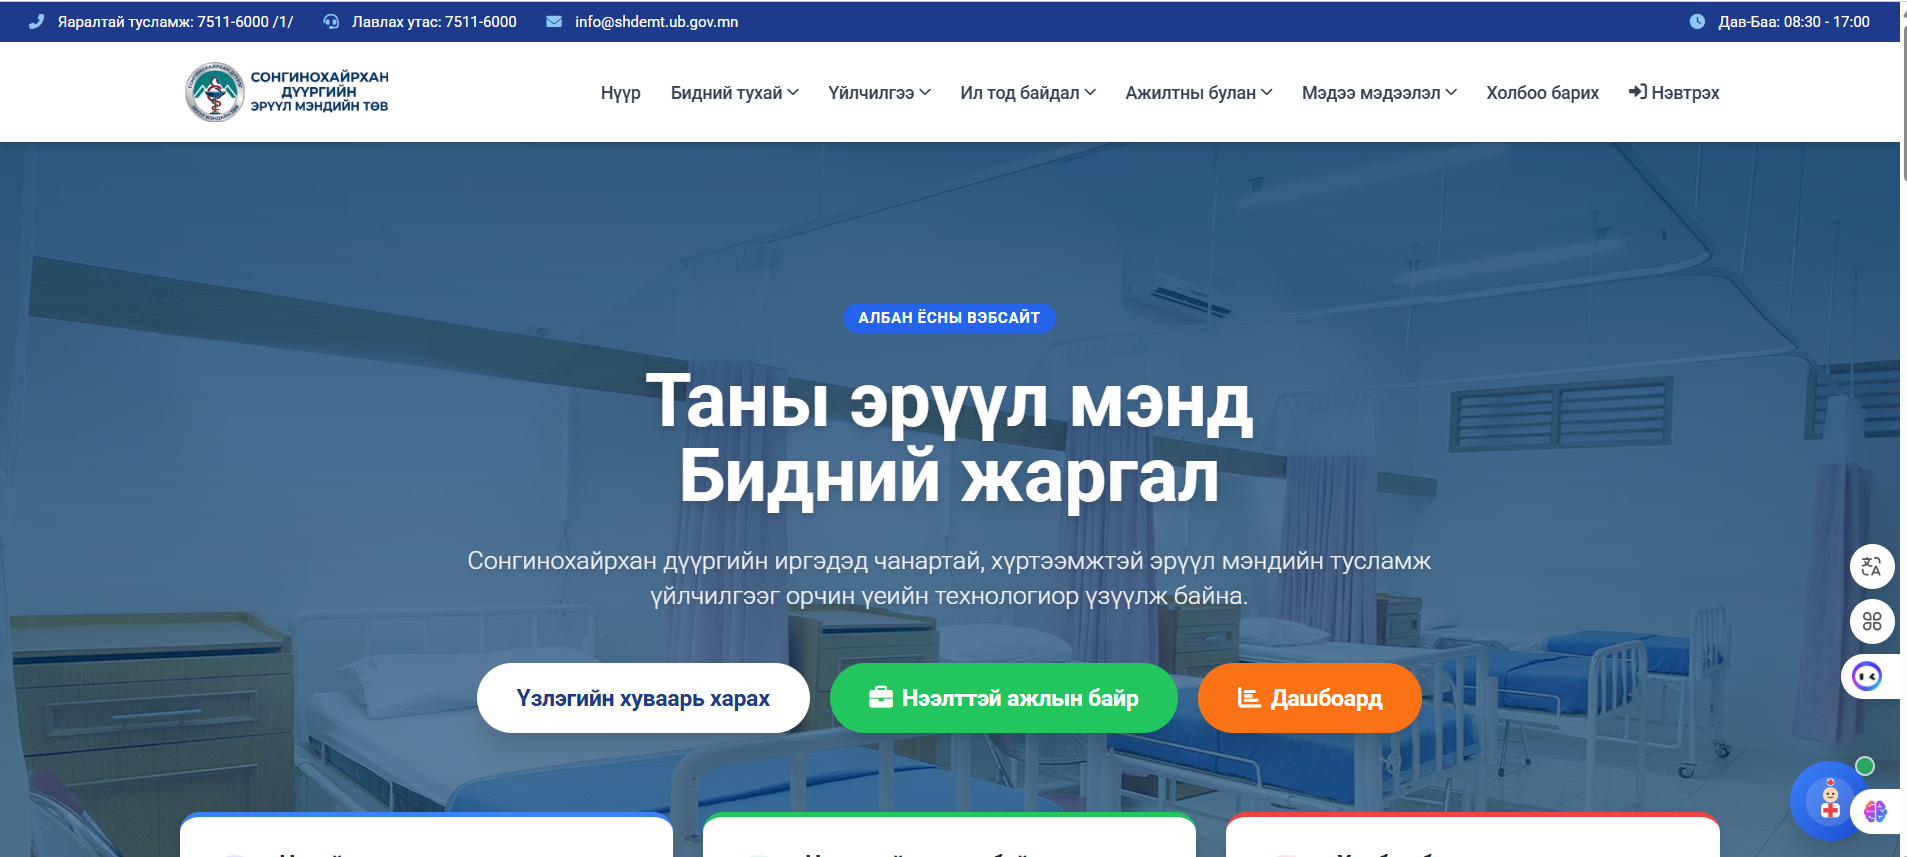The height and width of the screenshot is (857, 1907).
Task: Click the clock icon beside Дав-Баа hours
Action: coord(1697,21)
